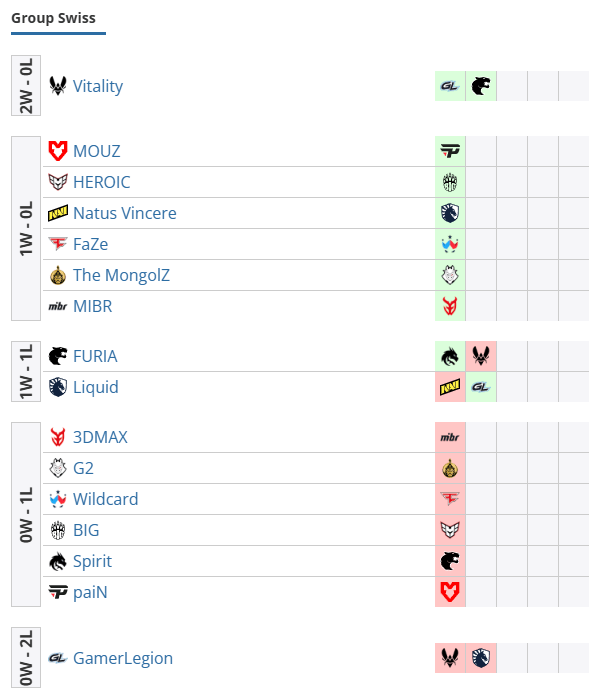Open the Natus Vincere team link
Viewport: 610px width, 699px height.
pos(125,213)
